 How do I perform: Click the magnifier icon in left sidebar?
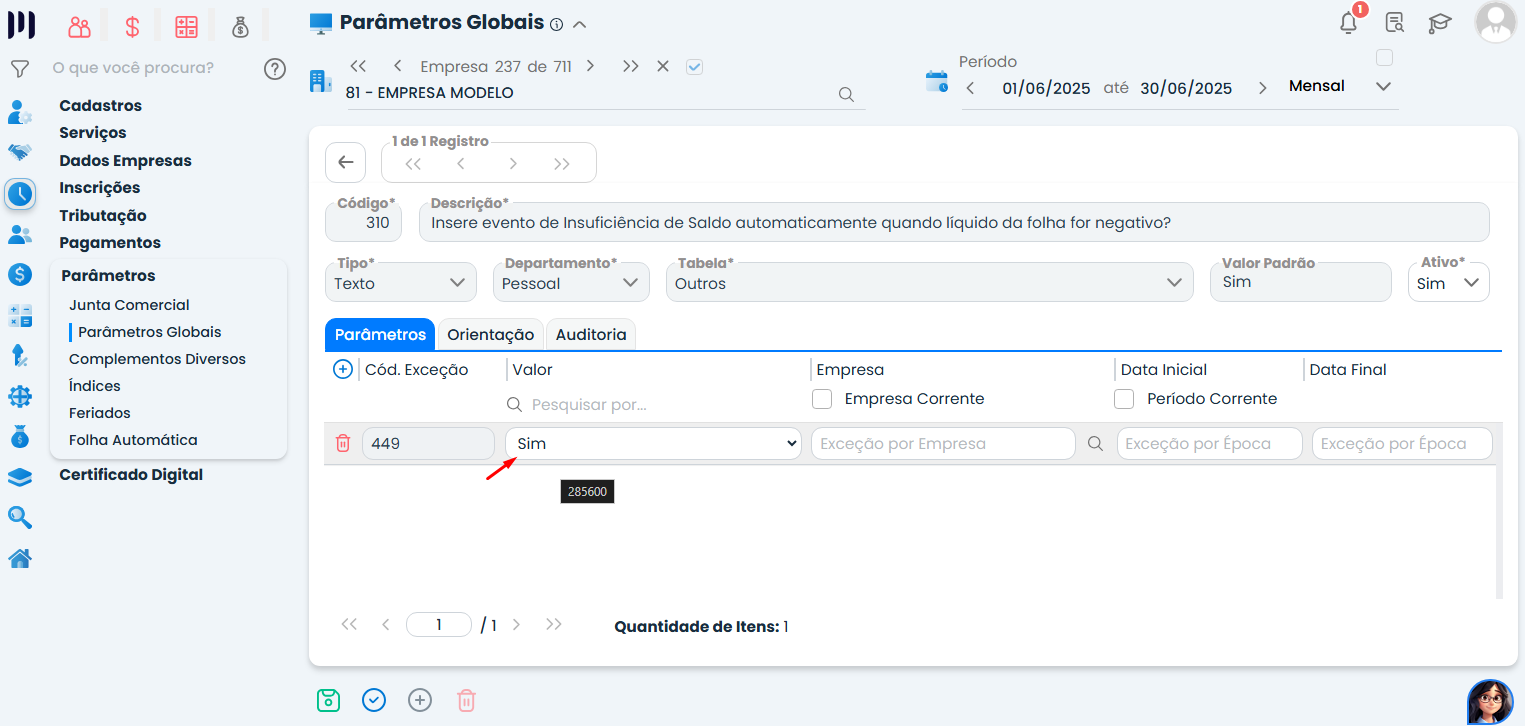point(20,517)
